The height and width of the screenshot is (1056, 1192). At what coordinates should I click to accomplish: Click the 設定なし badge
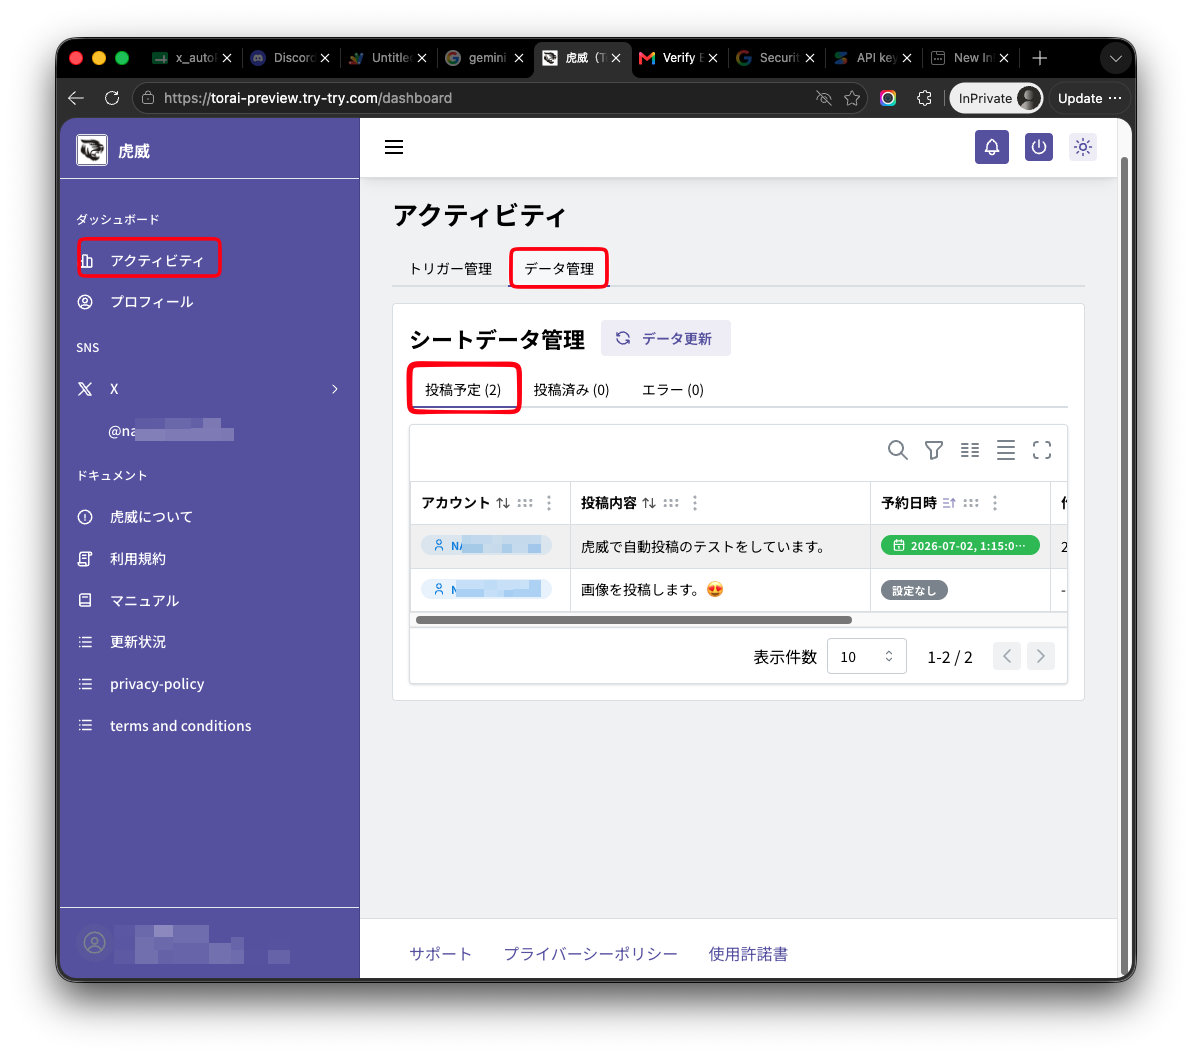914,591
